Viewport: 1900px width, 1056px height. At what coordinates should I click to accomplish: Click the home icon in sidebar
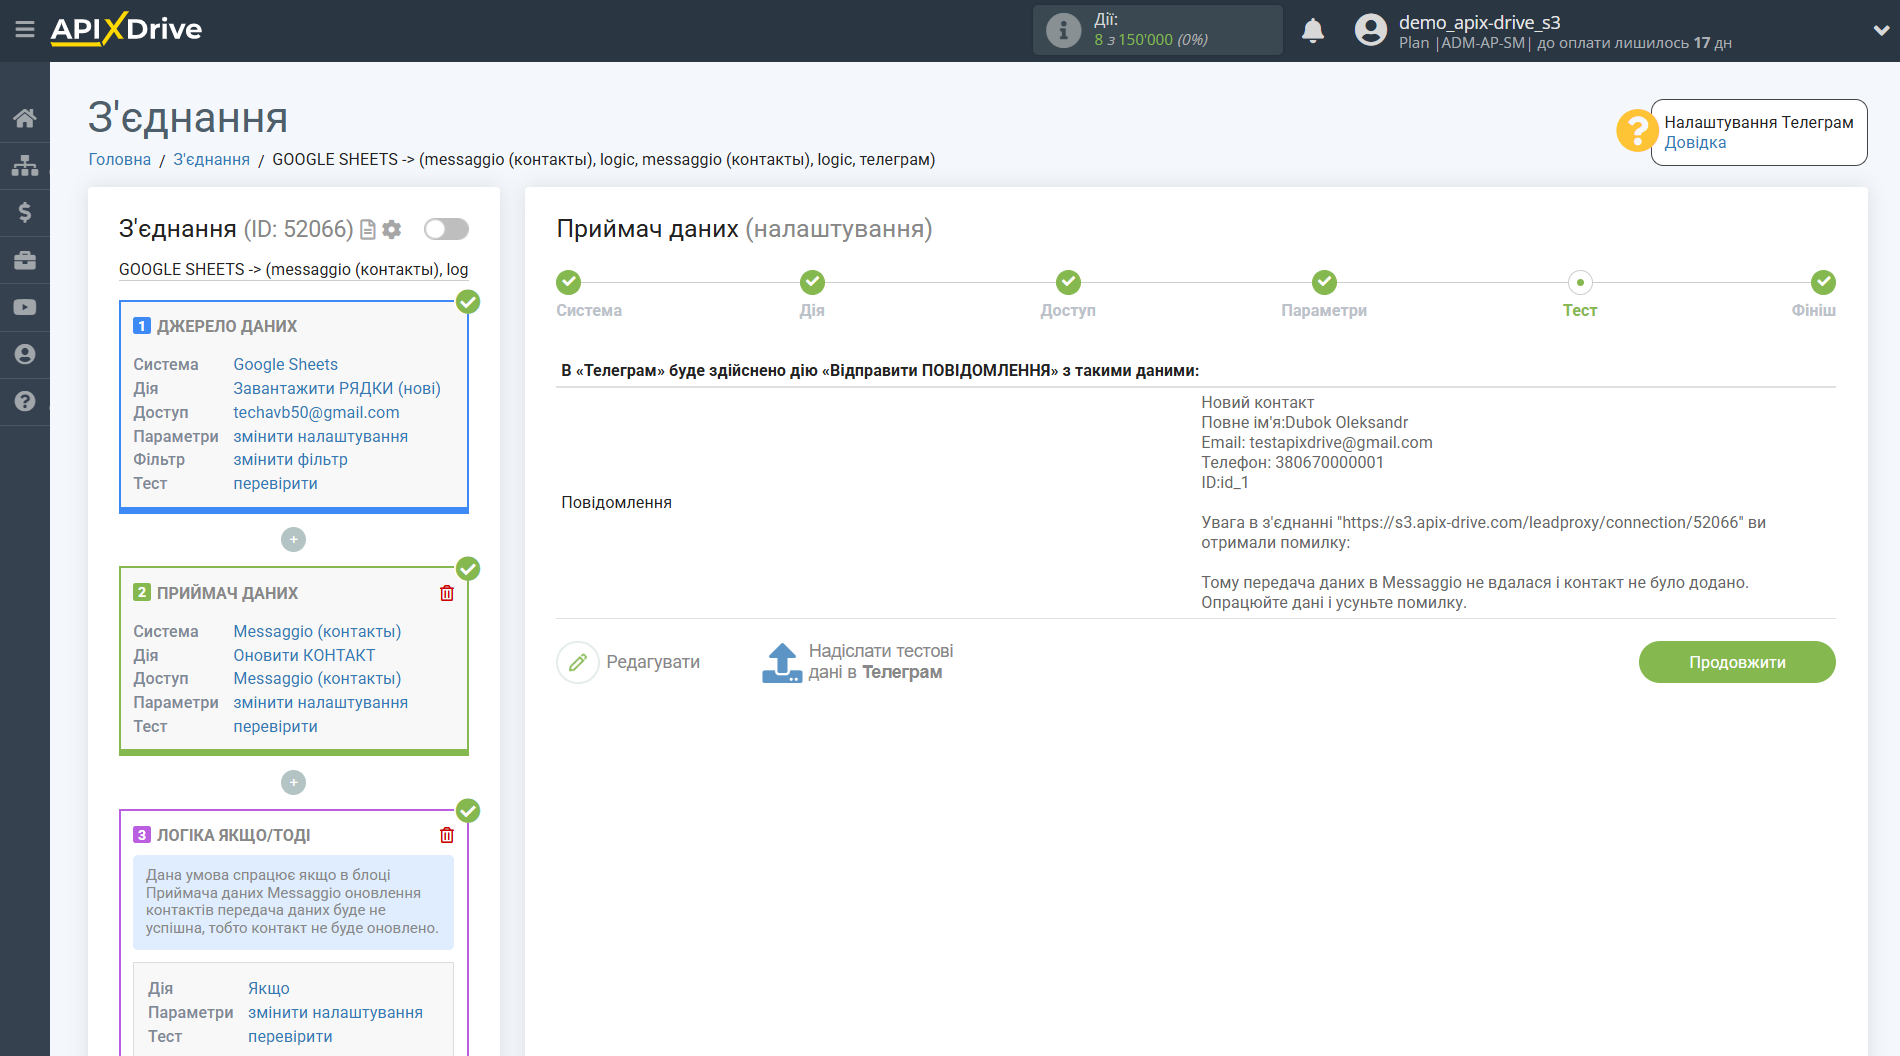click(25, 118)
